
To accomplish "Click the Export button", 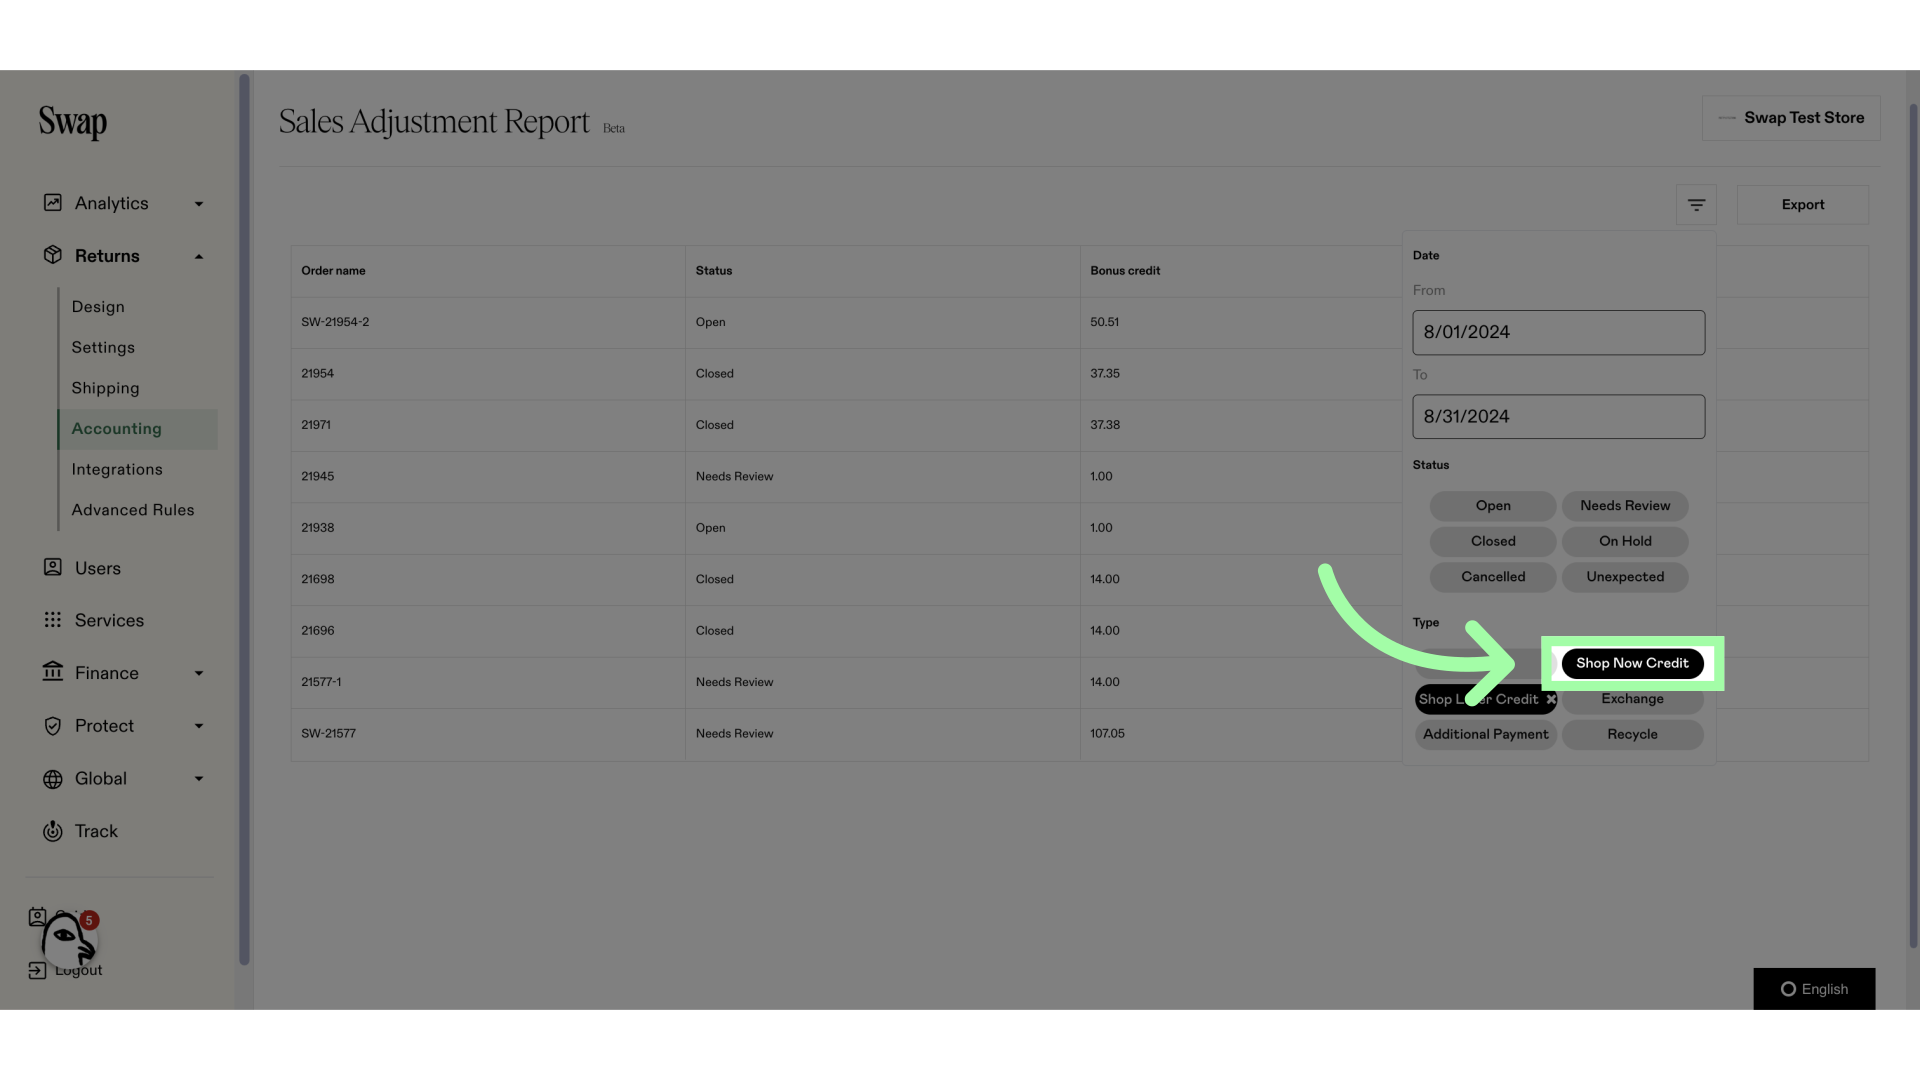I will point(1803,204).
